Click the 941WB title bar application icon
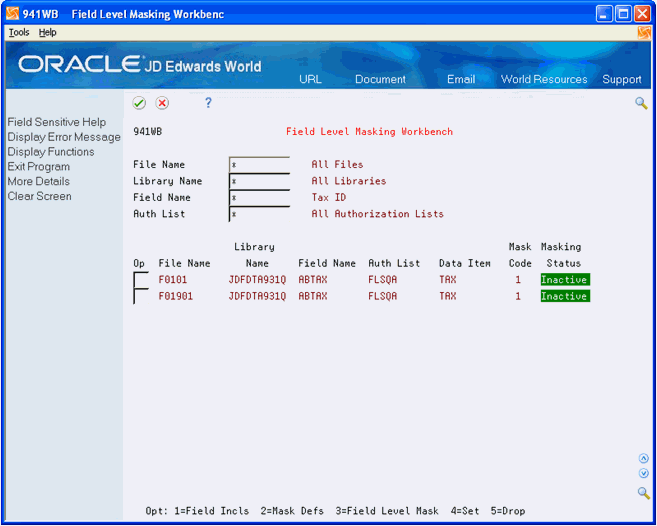657x526 pixels. click(x=13, y=14)
